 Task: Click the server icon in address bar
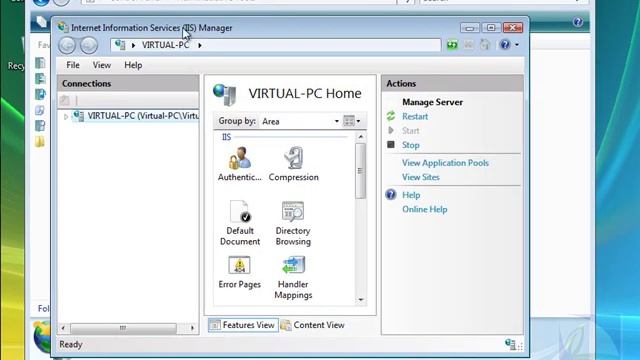coord(120,45)
